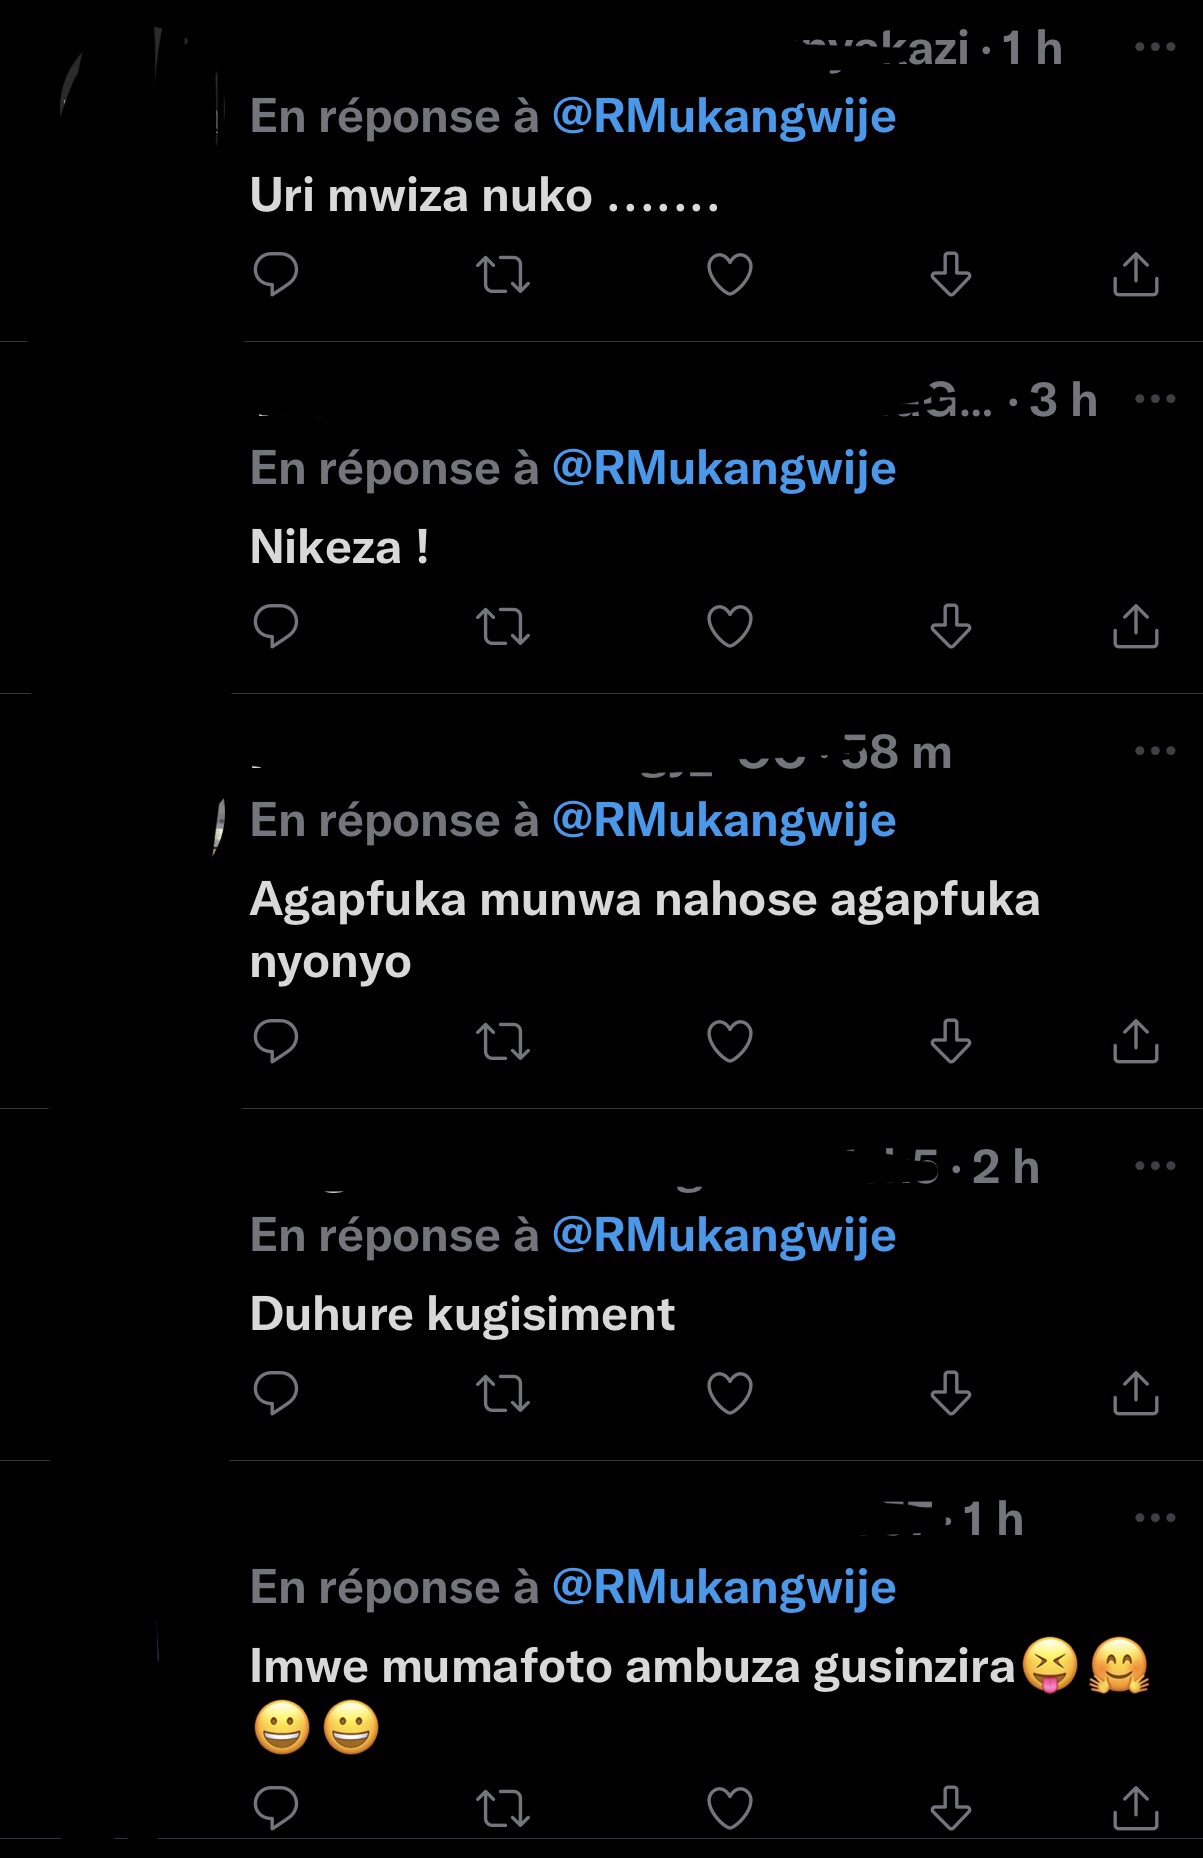Screen dimensions: 1203x1858
Task: Open more options for the 2 h tweet
Action: point(1155,1166)
